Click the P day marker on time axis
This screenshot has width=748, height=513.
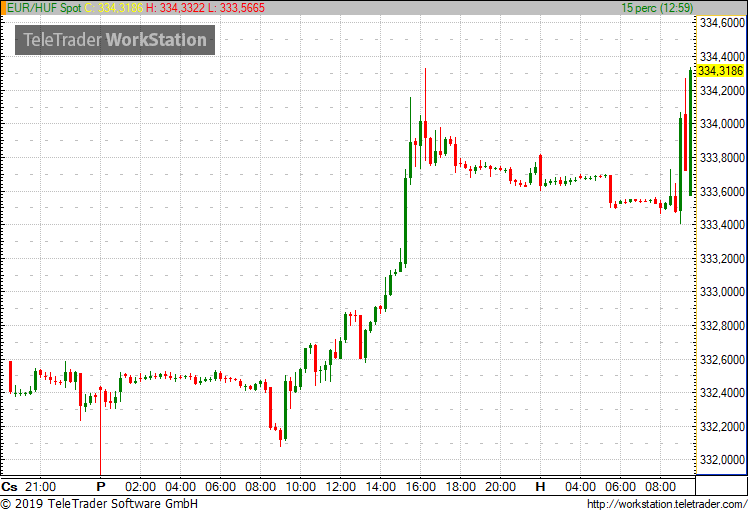101,487
